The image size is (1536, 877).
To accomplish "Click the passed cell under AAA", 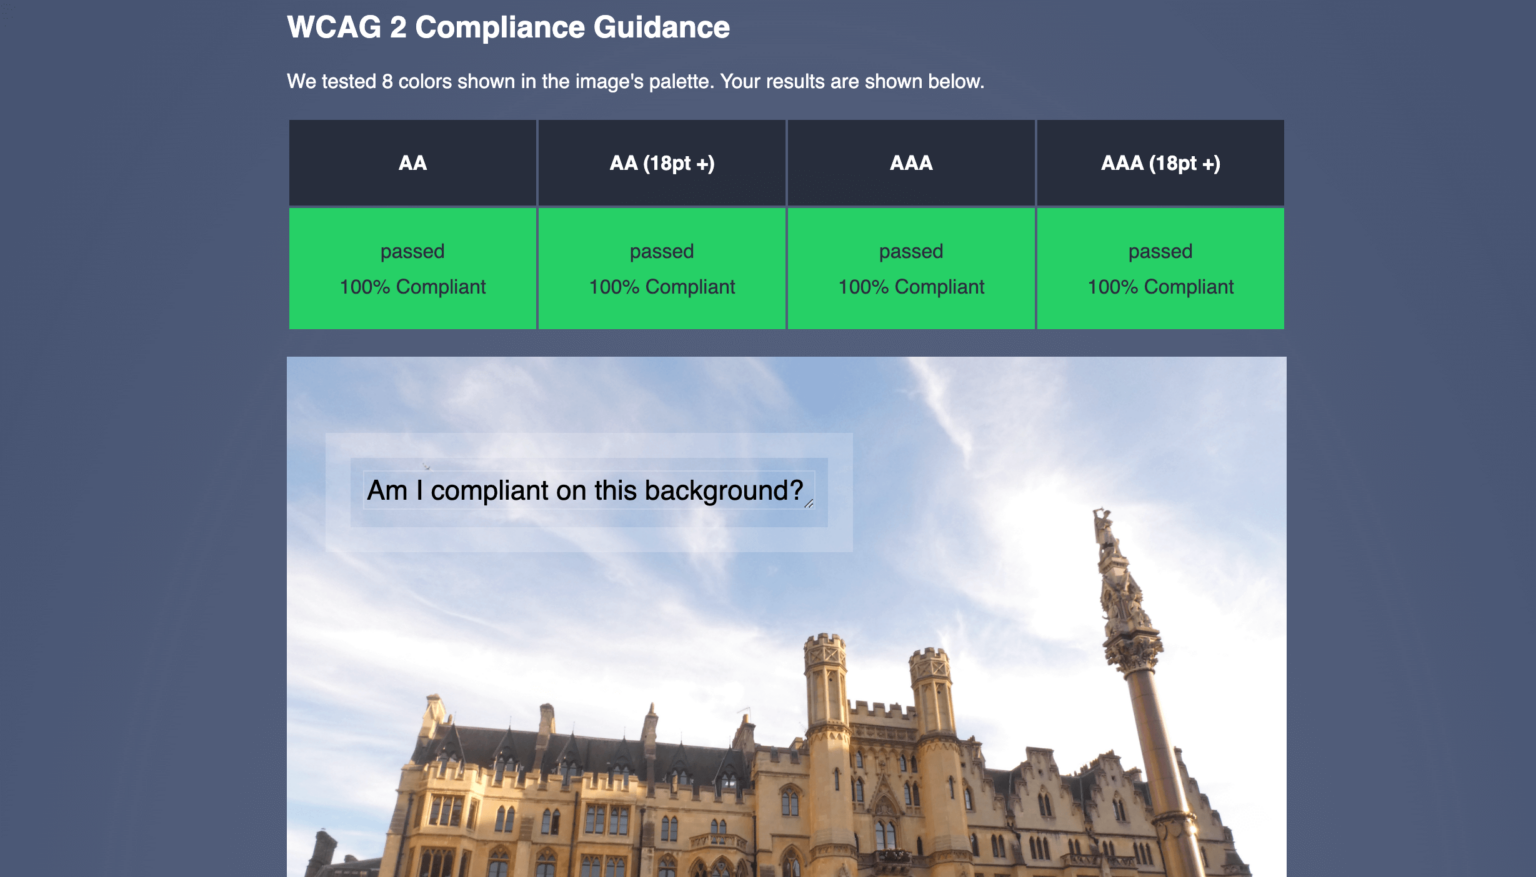I will coord(910,251).
